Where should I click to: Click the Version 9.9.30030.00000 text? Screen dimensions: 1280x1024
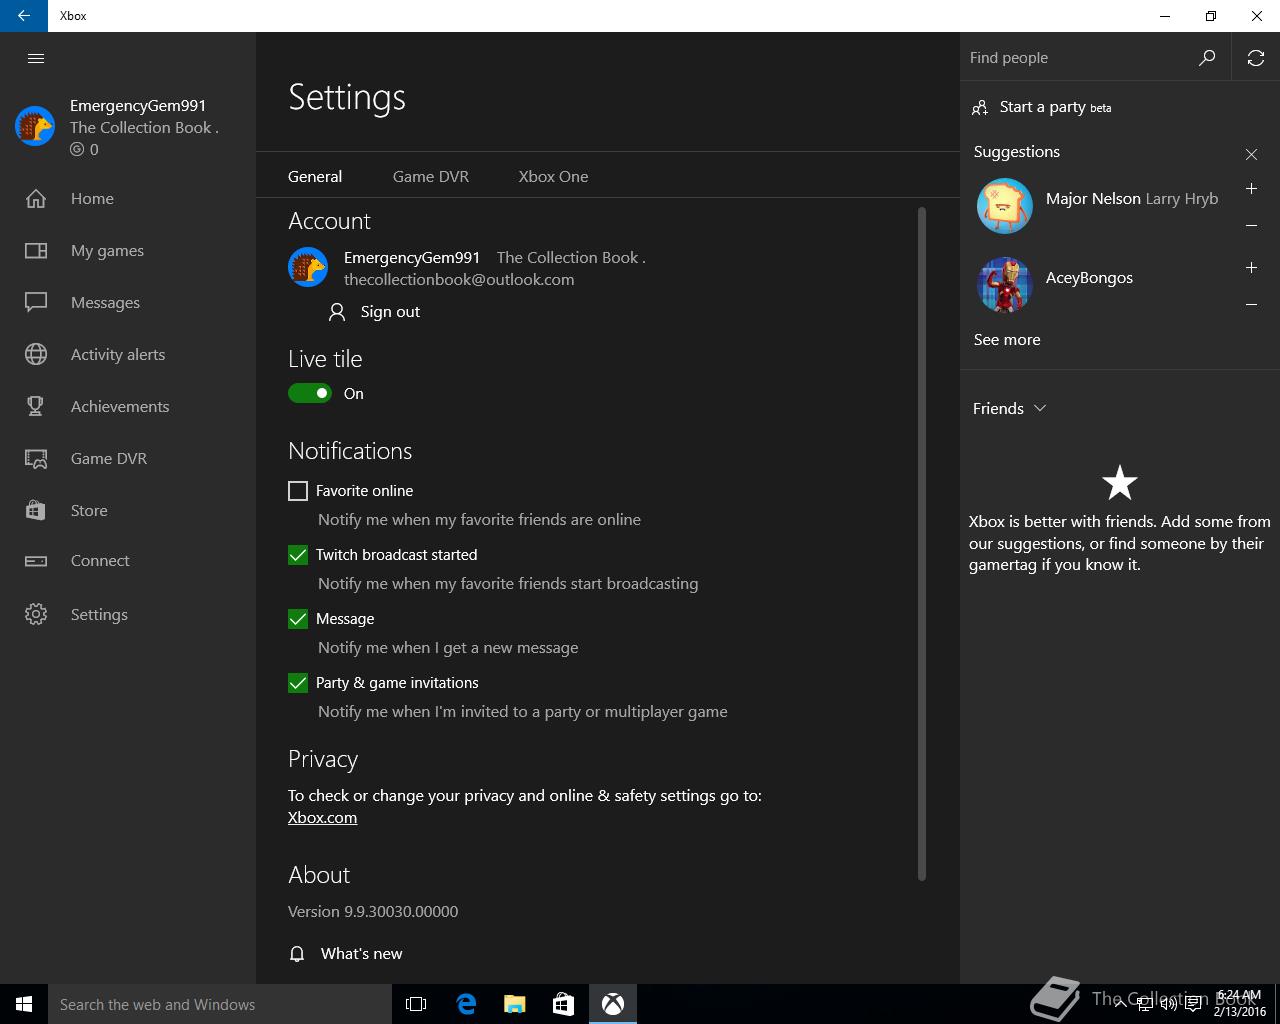[373, 912]
